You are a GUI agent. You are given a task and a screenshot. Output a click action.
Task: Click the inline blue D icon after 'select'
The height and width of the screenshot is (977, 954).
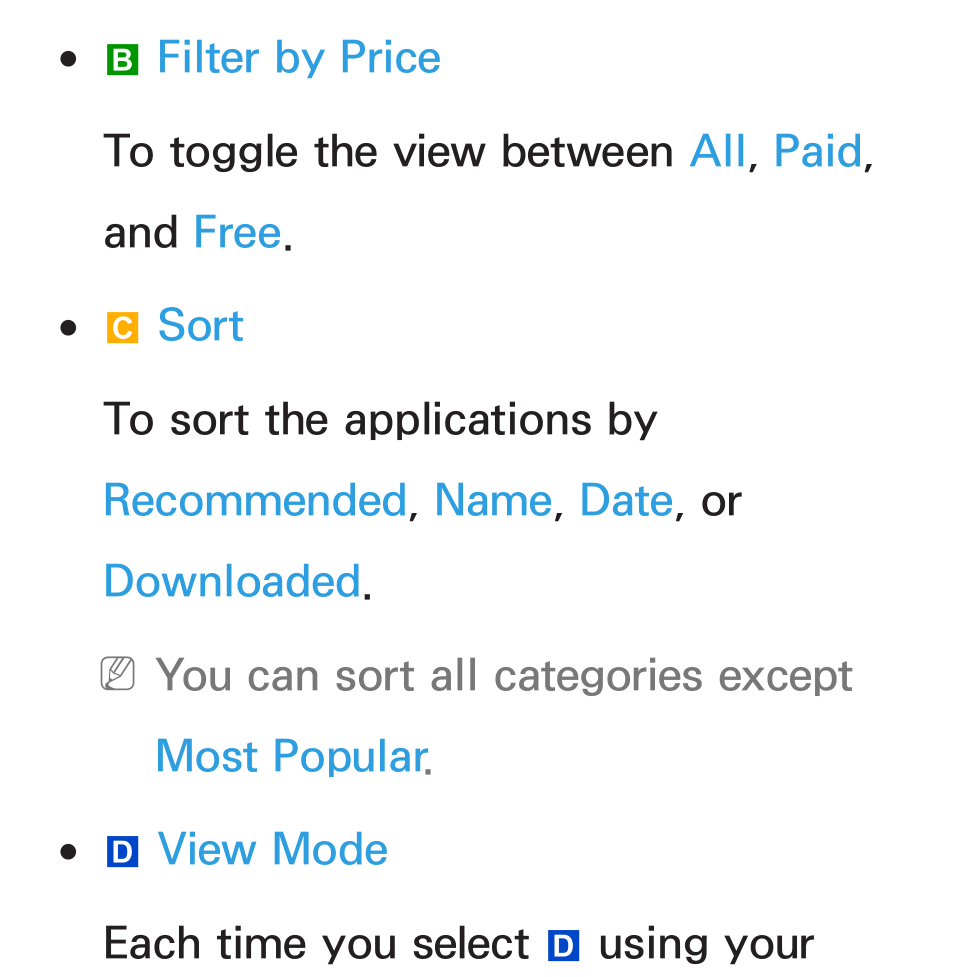click(563, 946)
